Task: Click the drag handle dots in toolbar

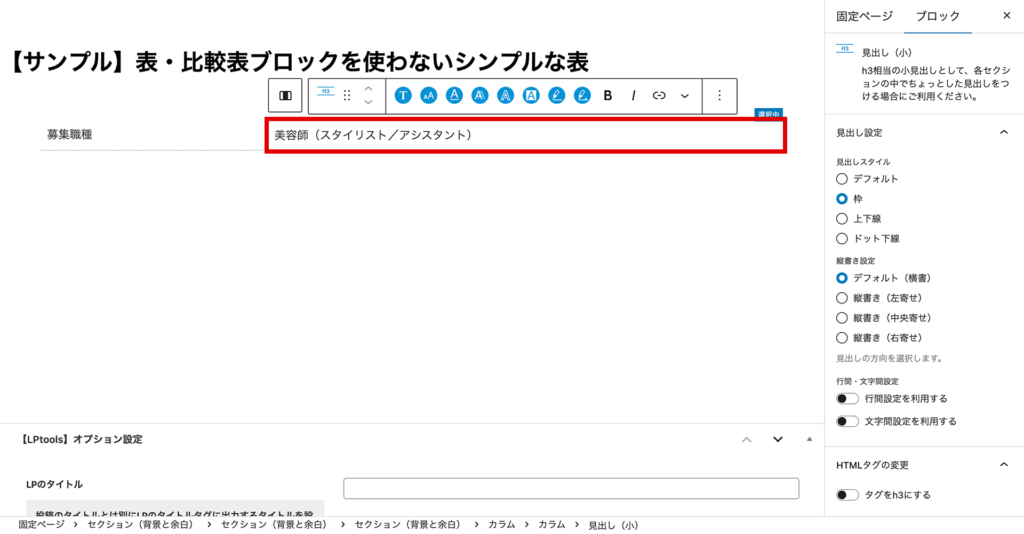Action: click(x=347, y=96)
